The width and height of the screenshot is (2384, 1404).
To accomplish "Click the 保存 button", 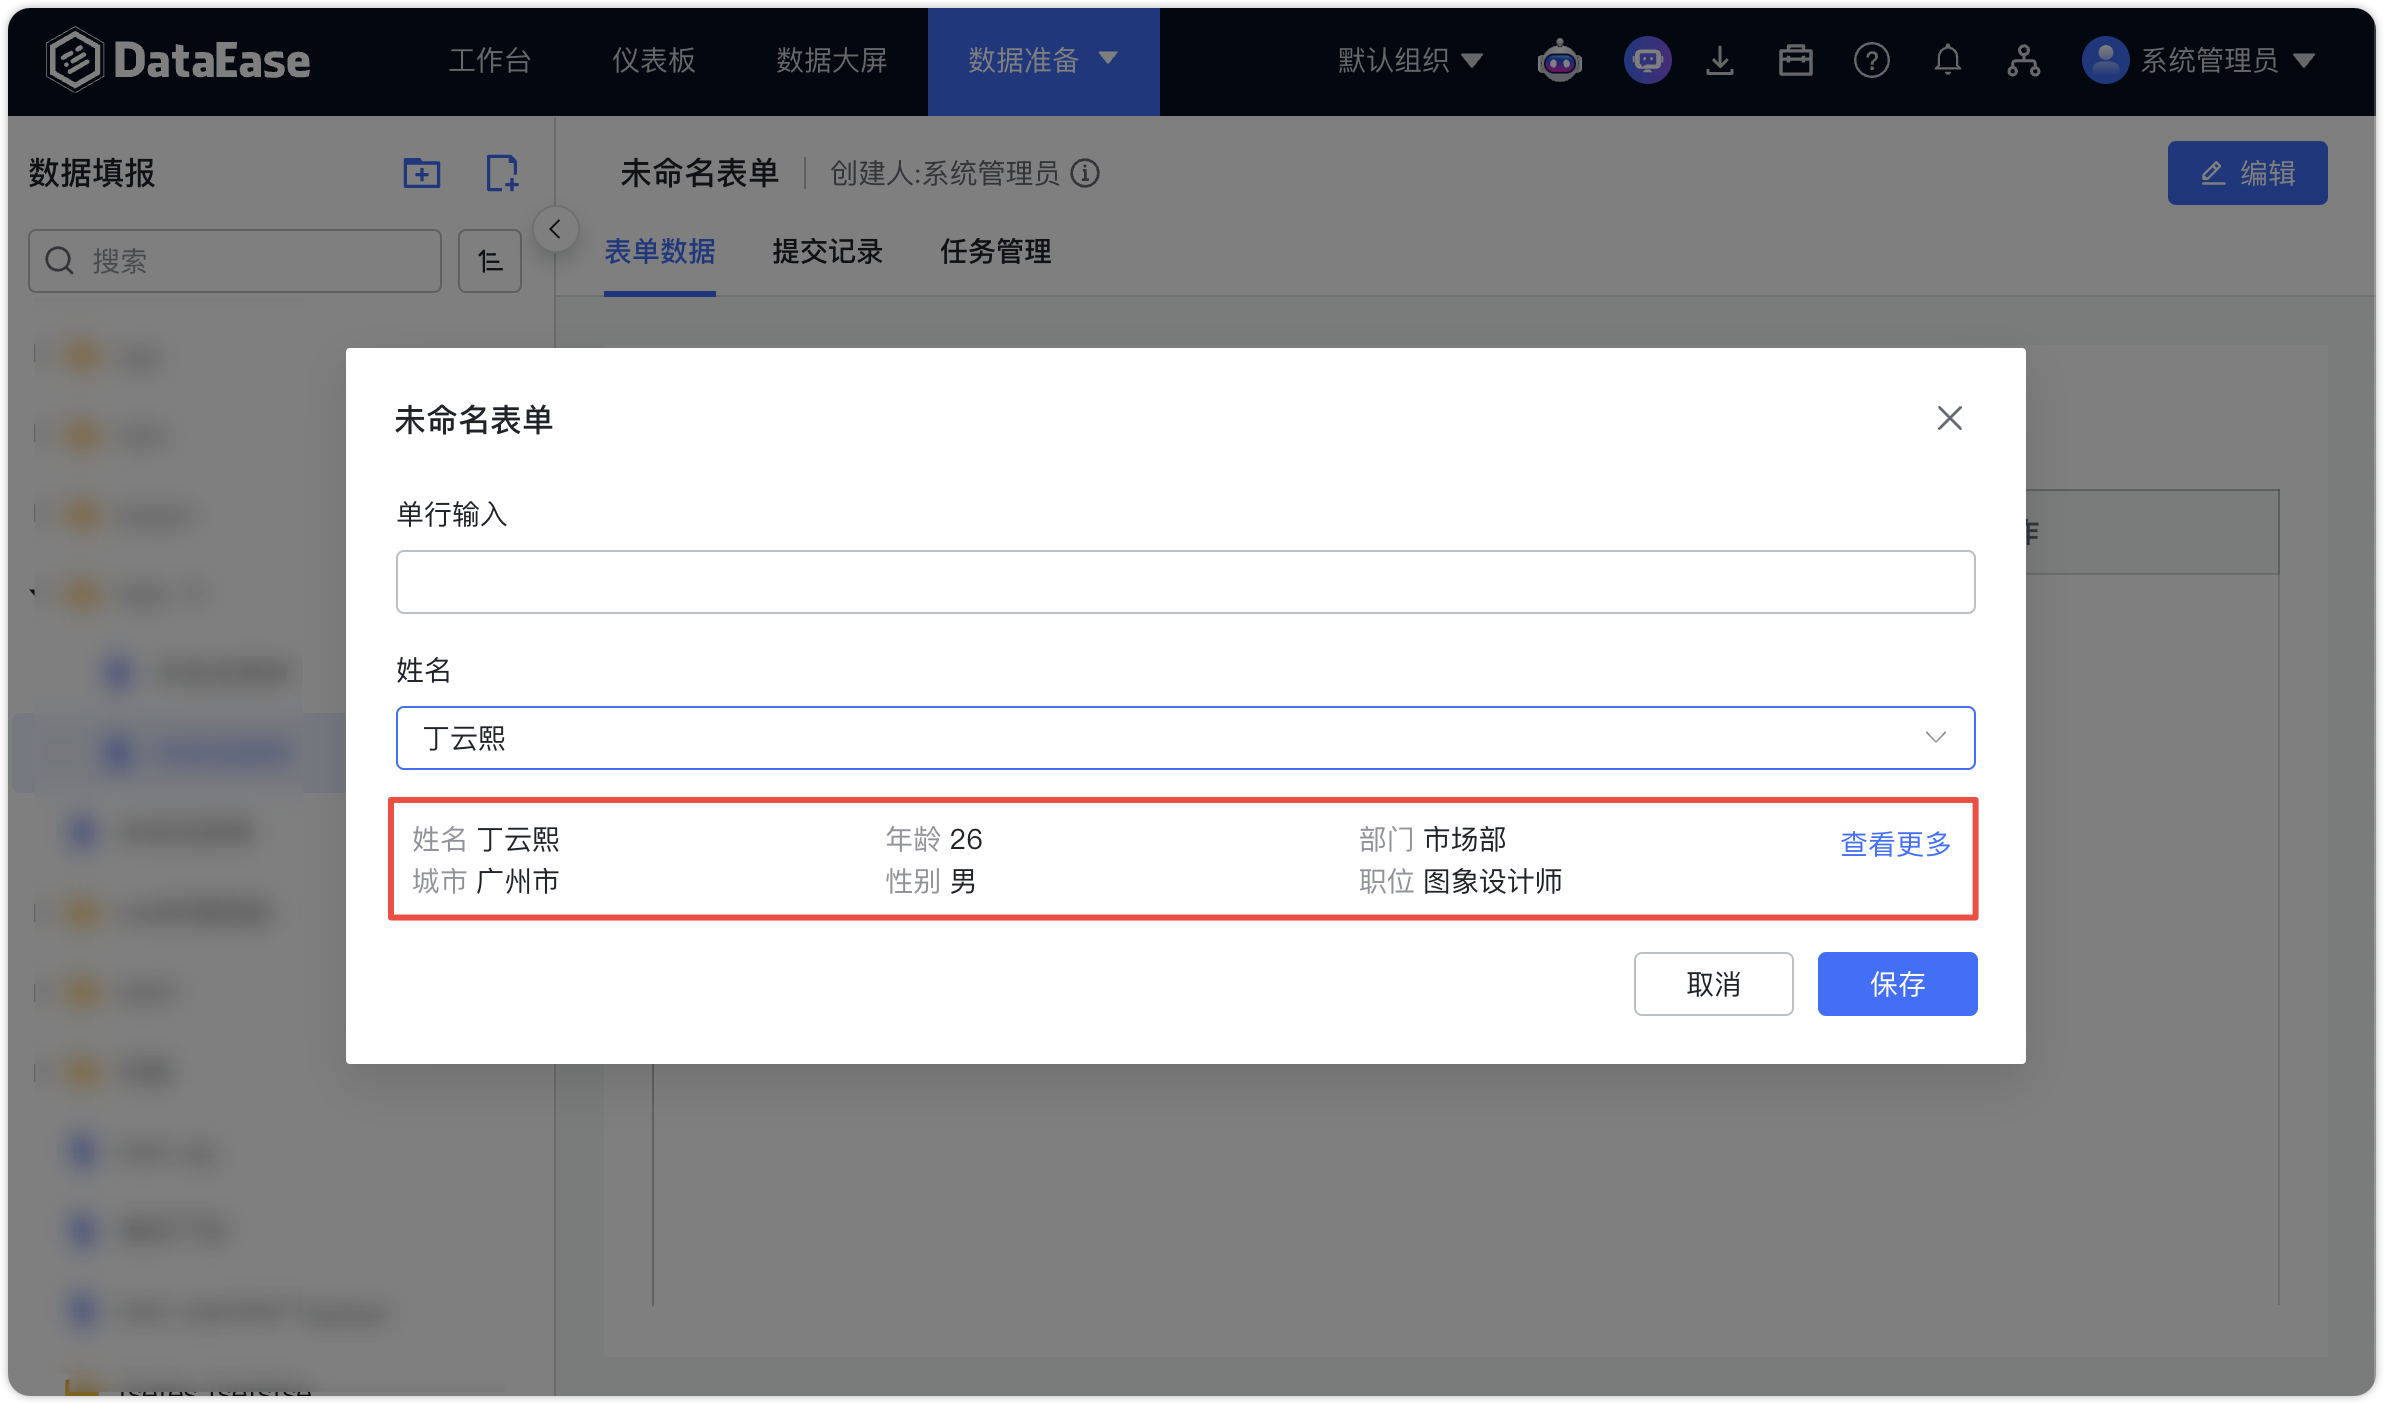I will [1898, 984].
